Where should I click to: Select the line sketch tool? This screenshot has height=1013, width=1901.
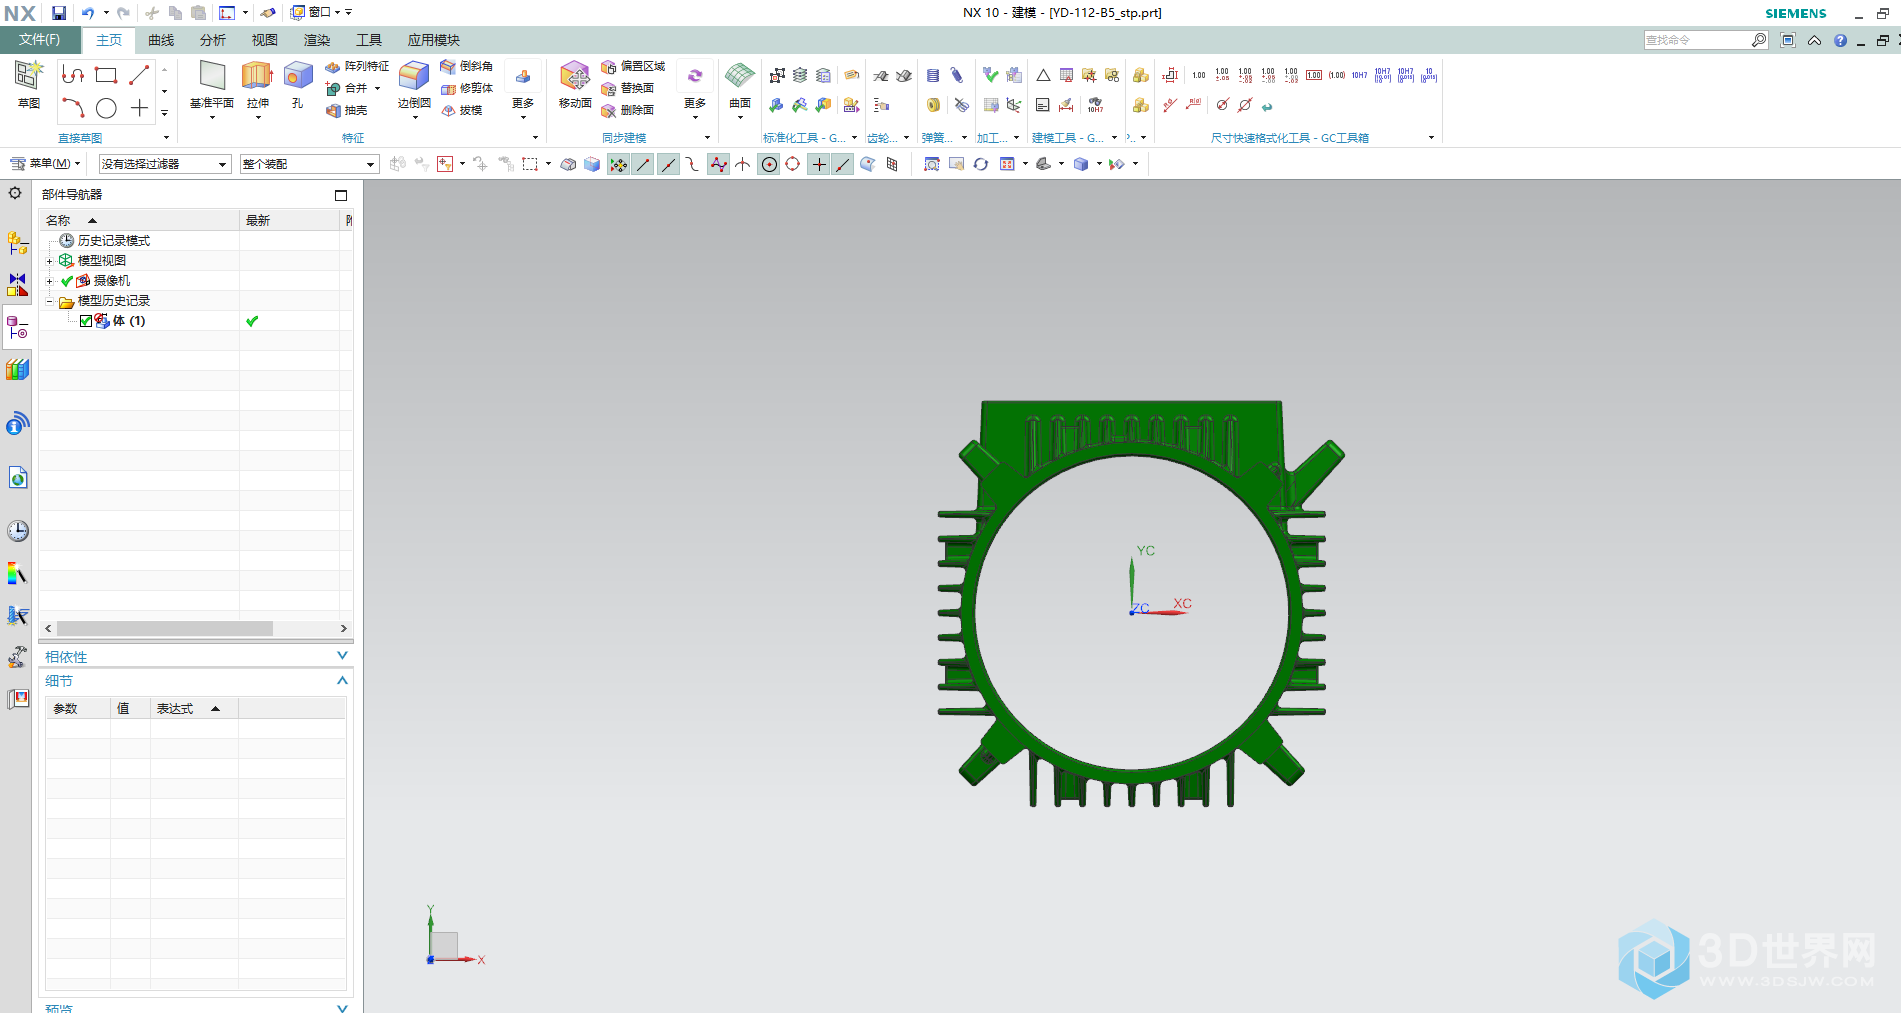point(139,76)
